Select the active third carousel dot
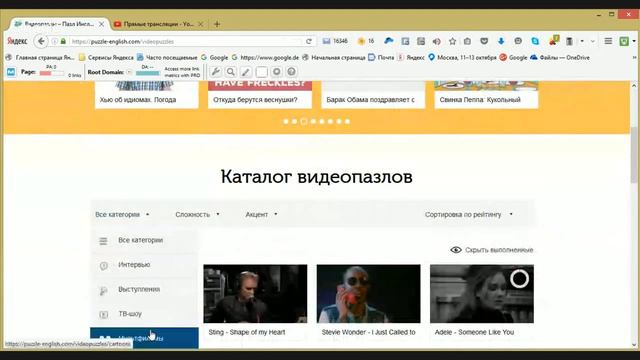Screen dimensions: 640x360 (x=304, y=121)
